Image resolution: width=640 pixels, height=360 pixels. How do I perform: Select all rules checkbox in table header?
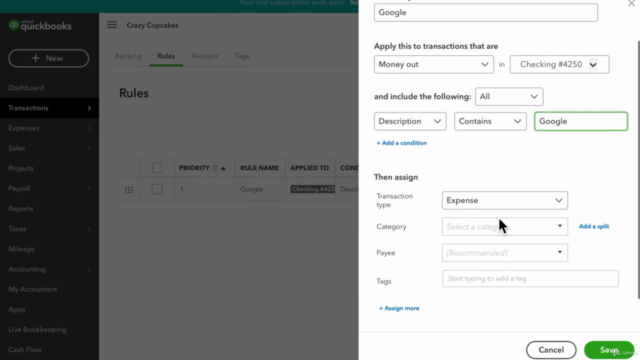[157, 168]
